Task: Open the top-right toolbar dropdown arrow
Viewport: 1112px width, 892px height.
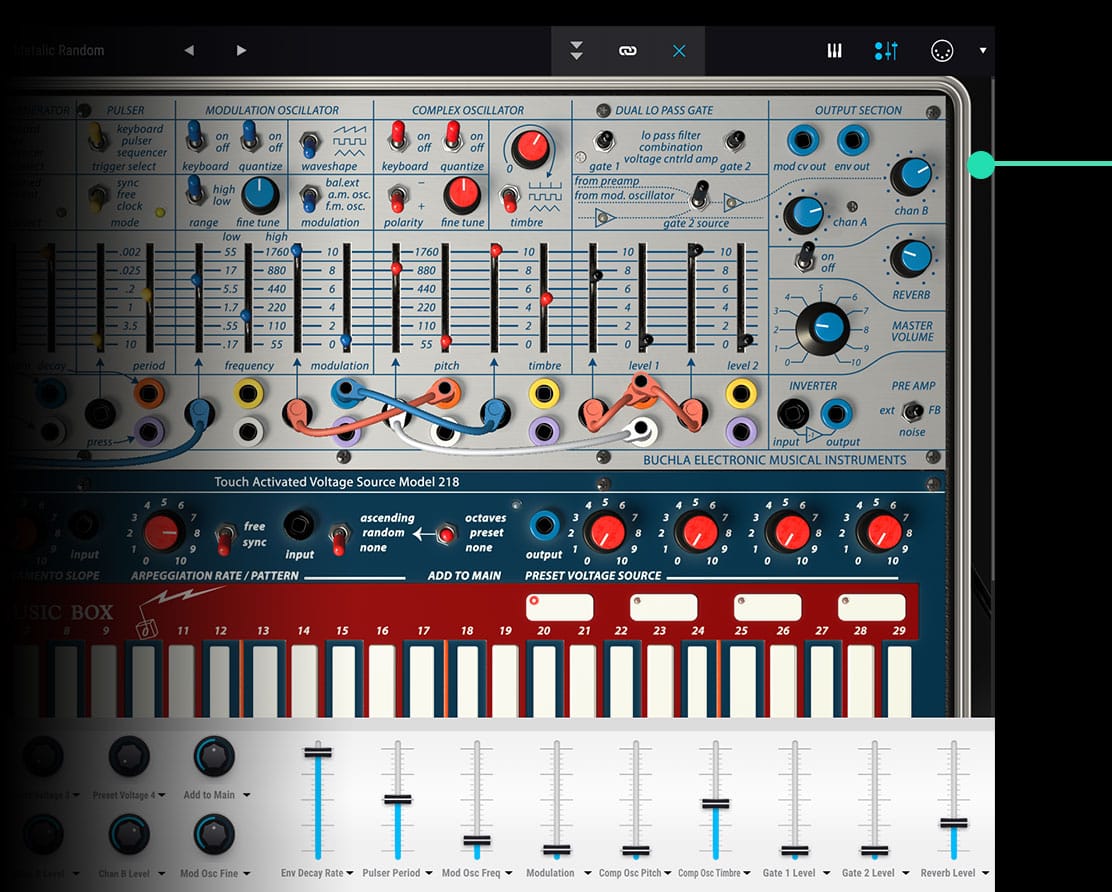Action: click(983, 50)
